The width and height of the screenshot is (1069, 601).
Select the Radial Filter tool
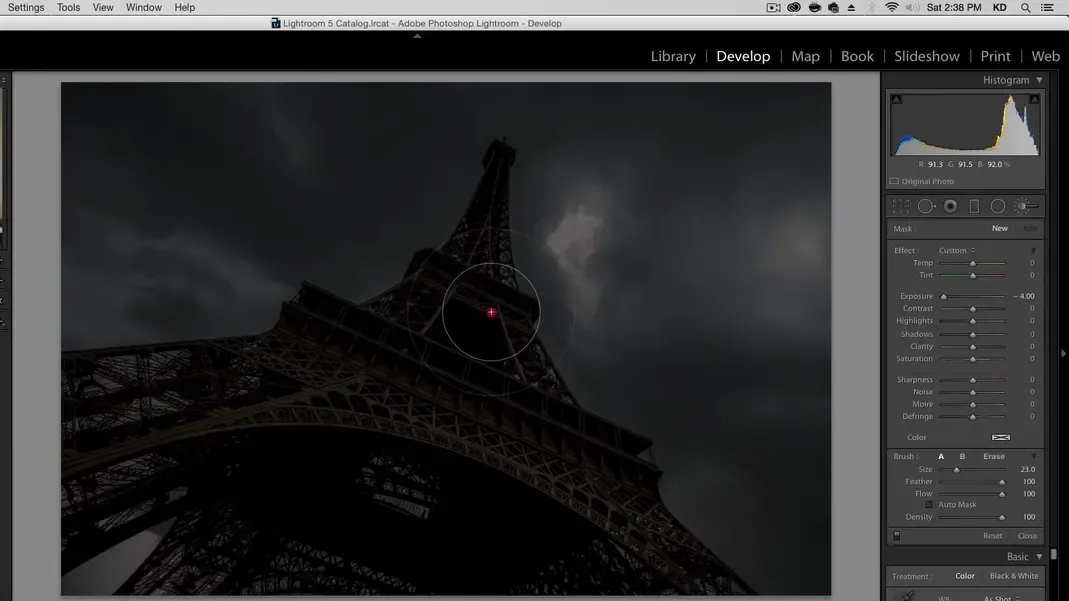pos(998,206)
